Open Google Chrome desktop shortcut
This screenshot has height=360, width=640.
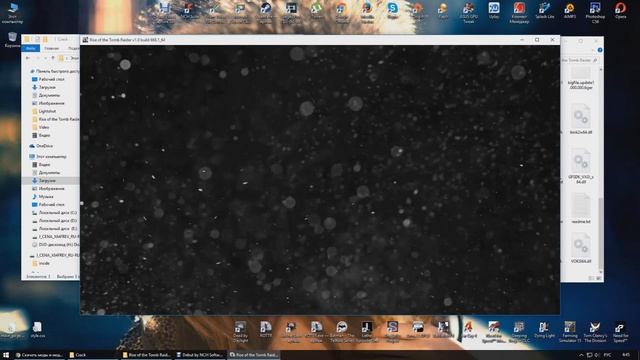342,12
